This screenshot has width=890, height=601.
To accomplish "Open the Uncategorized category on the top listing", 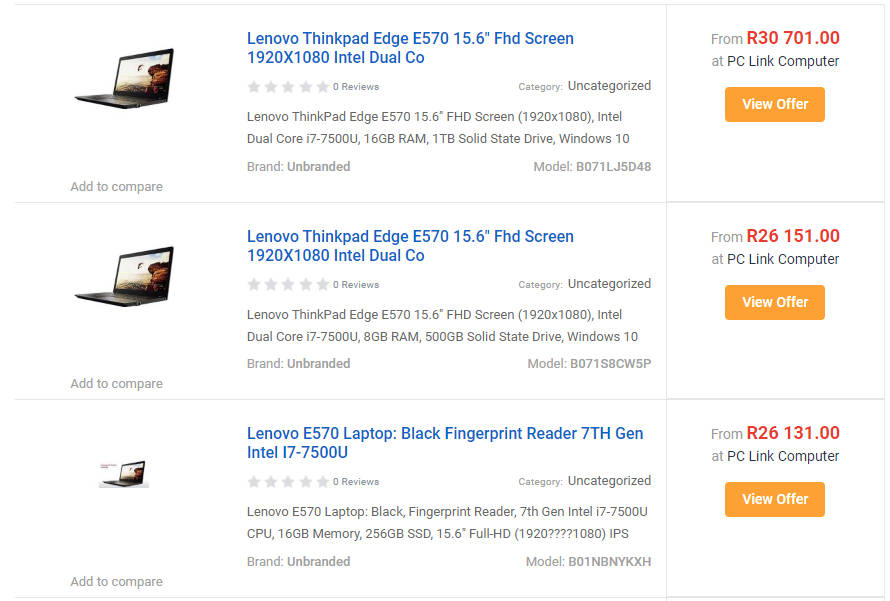I will 609,86.
